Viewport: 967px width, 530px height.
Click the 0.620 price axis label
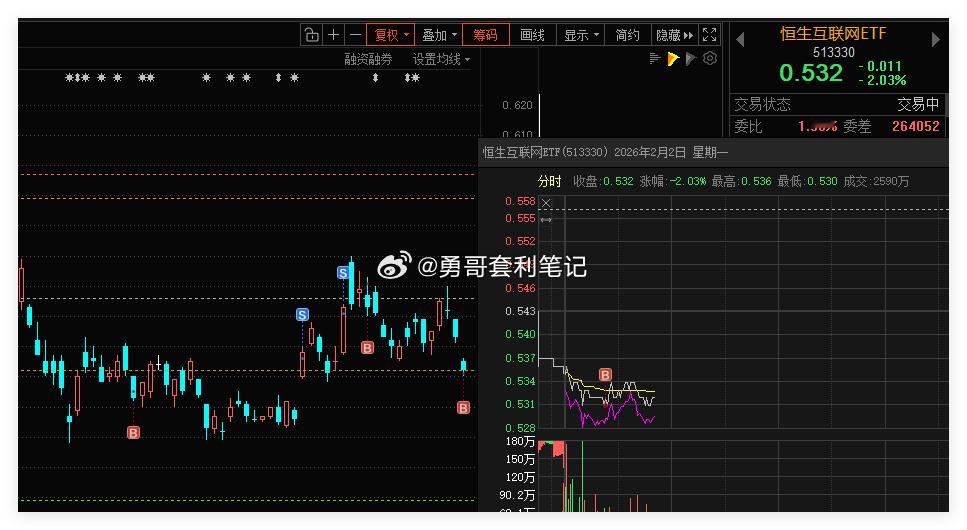tap(517, 106)
